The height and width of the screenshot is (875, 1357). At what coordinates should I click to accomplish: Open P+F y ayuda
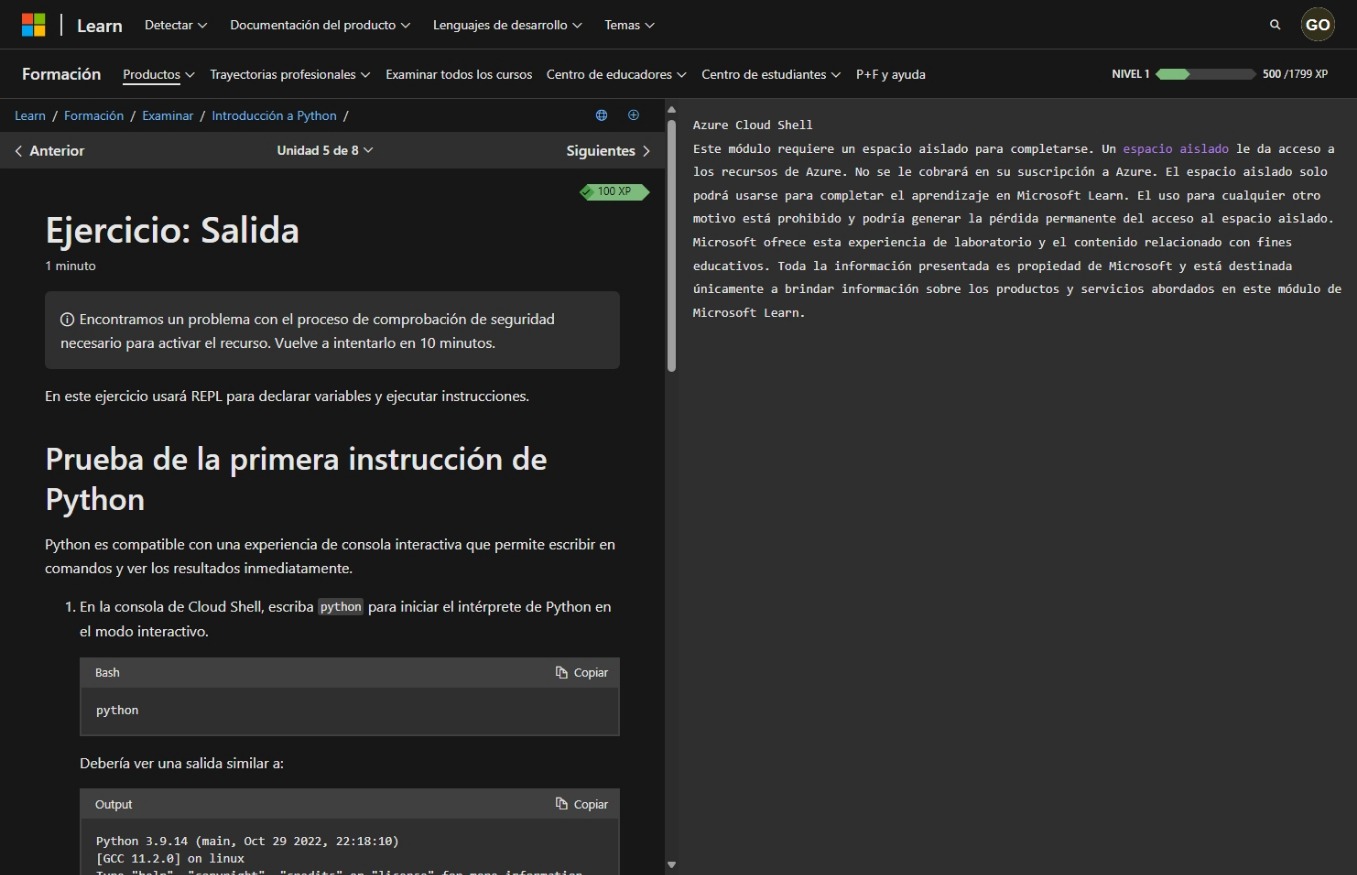click(x=891, y=75)
